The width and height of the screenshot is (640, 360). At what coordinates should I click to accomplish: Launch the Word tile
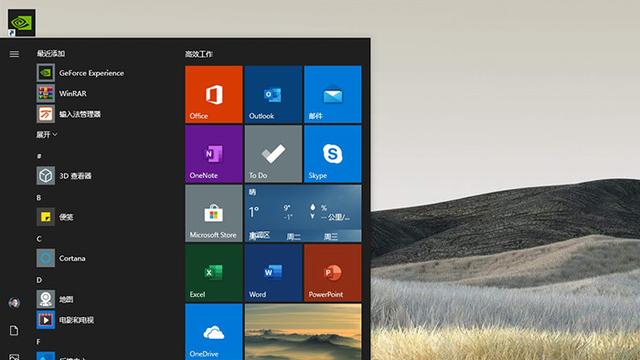pos(273,273)
